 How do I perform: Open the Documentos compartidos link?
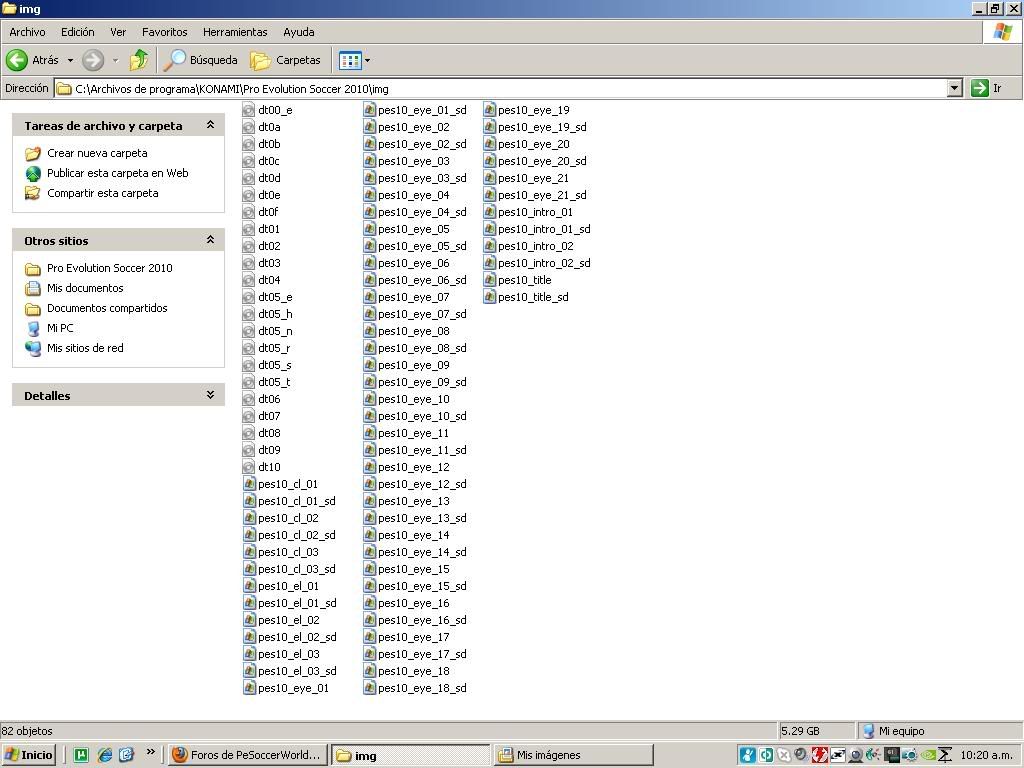107,308
